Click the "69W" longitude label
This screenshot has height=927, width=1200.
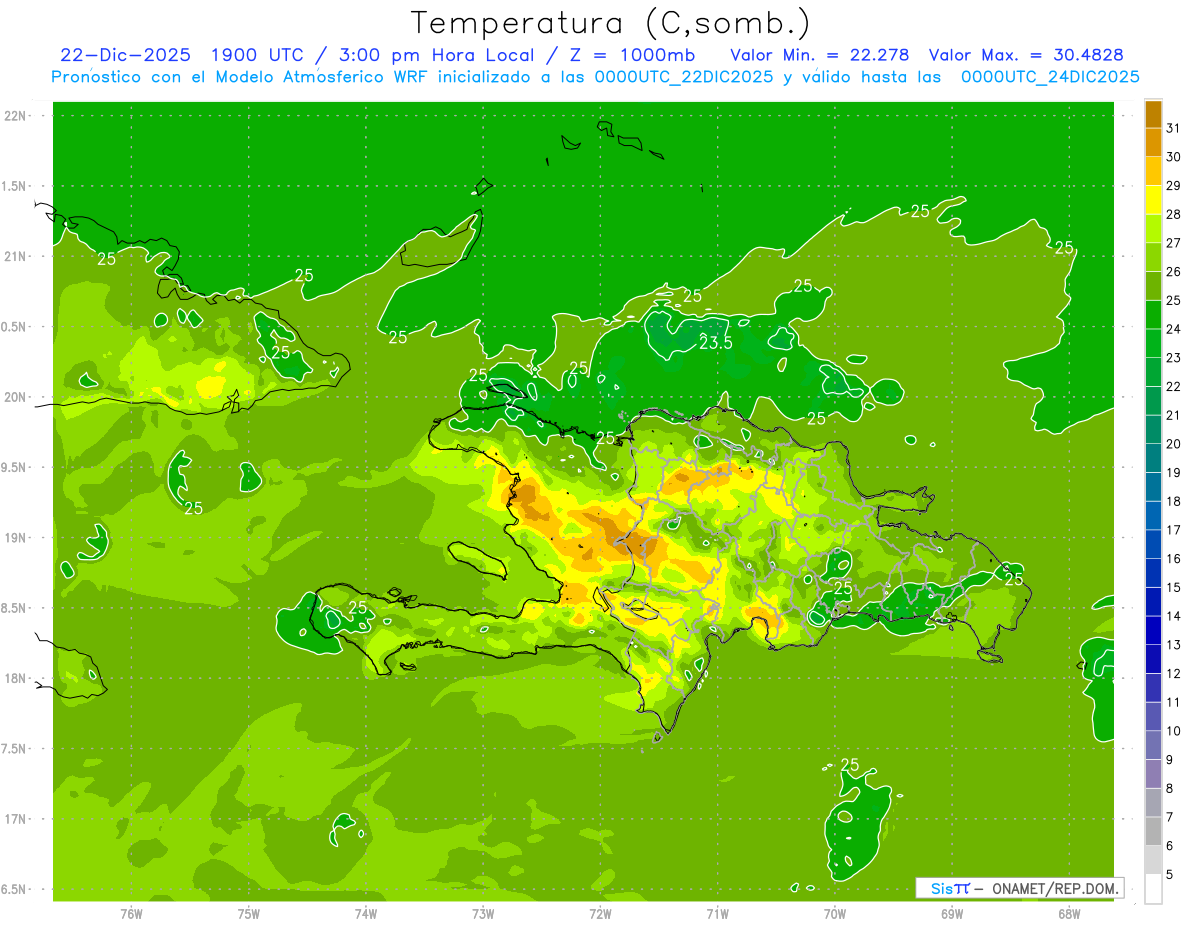click(952, 913)
